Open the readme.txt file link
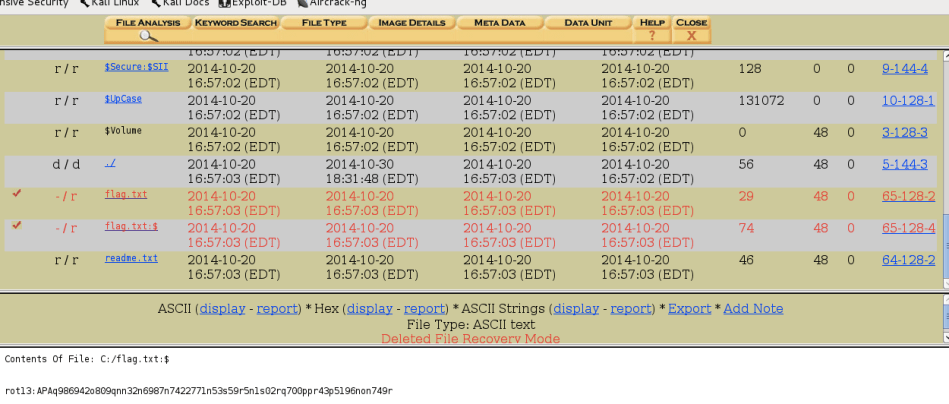 [131, 258]
